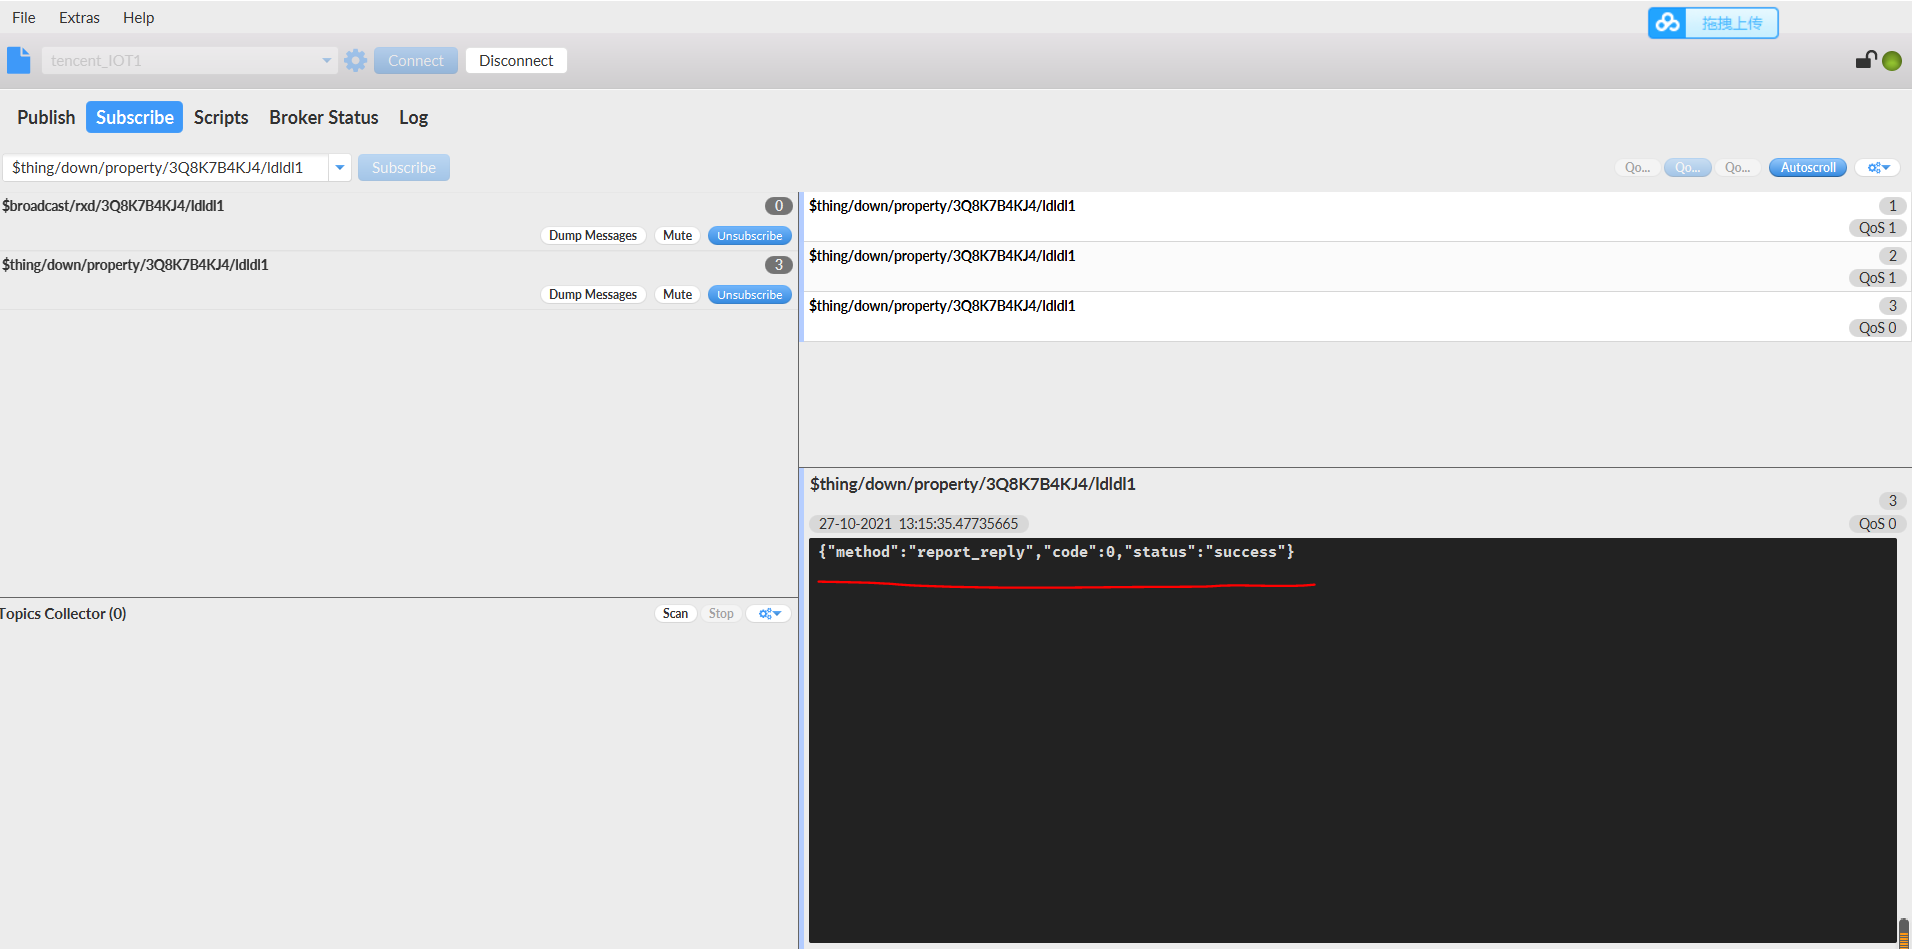The image size is (1912, 949).
Task: Click QoS 0 badge in message detail
Action: click(x=1877, y=524)
